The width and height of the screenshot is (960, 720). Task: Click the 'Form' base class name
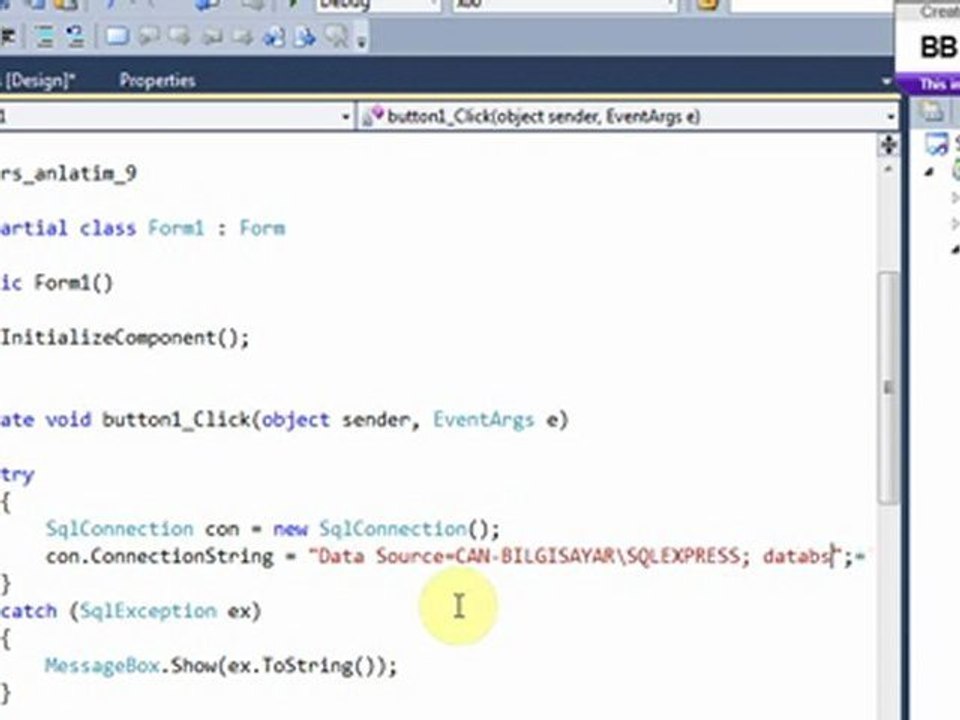262,228
